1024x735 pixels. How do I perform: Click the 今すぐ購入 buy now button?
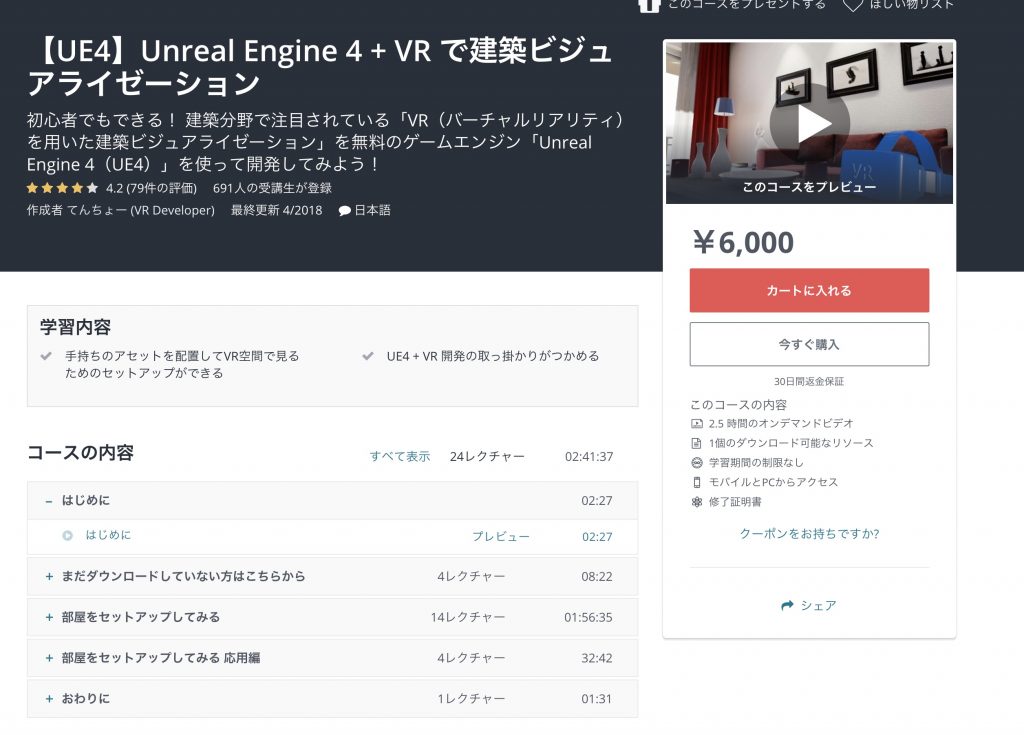(x=809, y=344)
